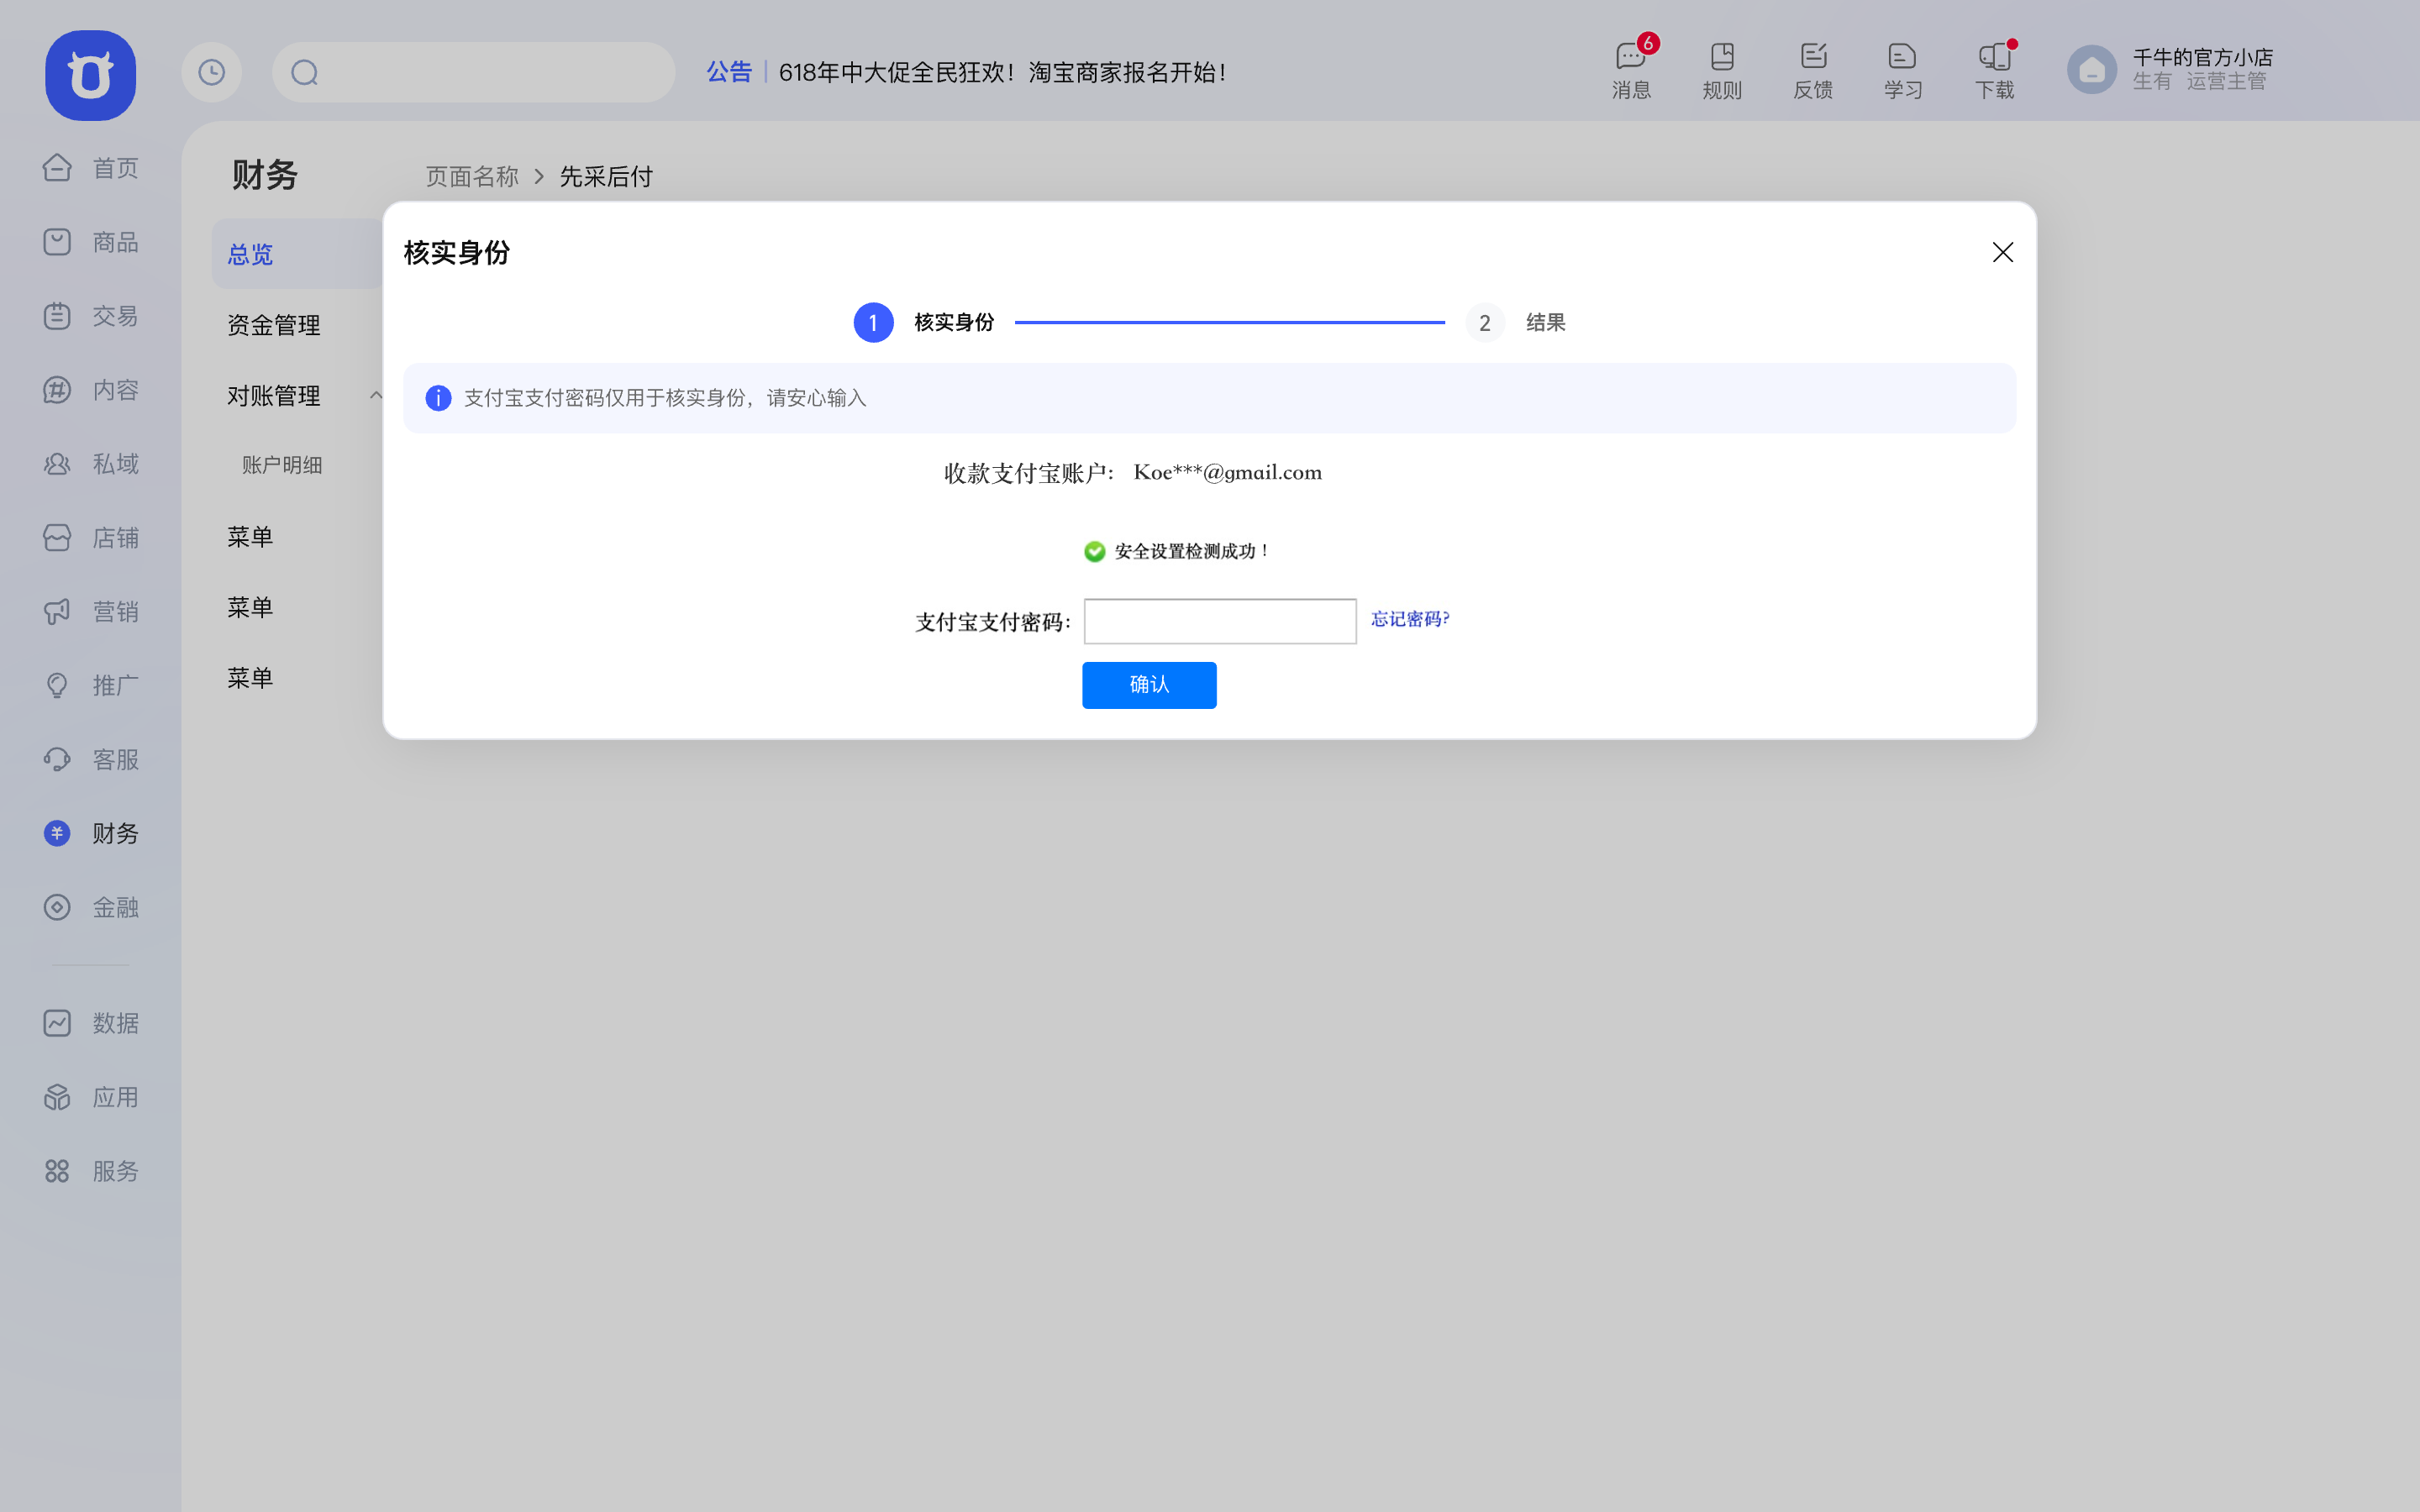This screenshot has width=2420, height=1512.
Task: Click the 运营主管 role label
Action: [x=2226, y=81]
